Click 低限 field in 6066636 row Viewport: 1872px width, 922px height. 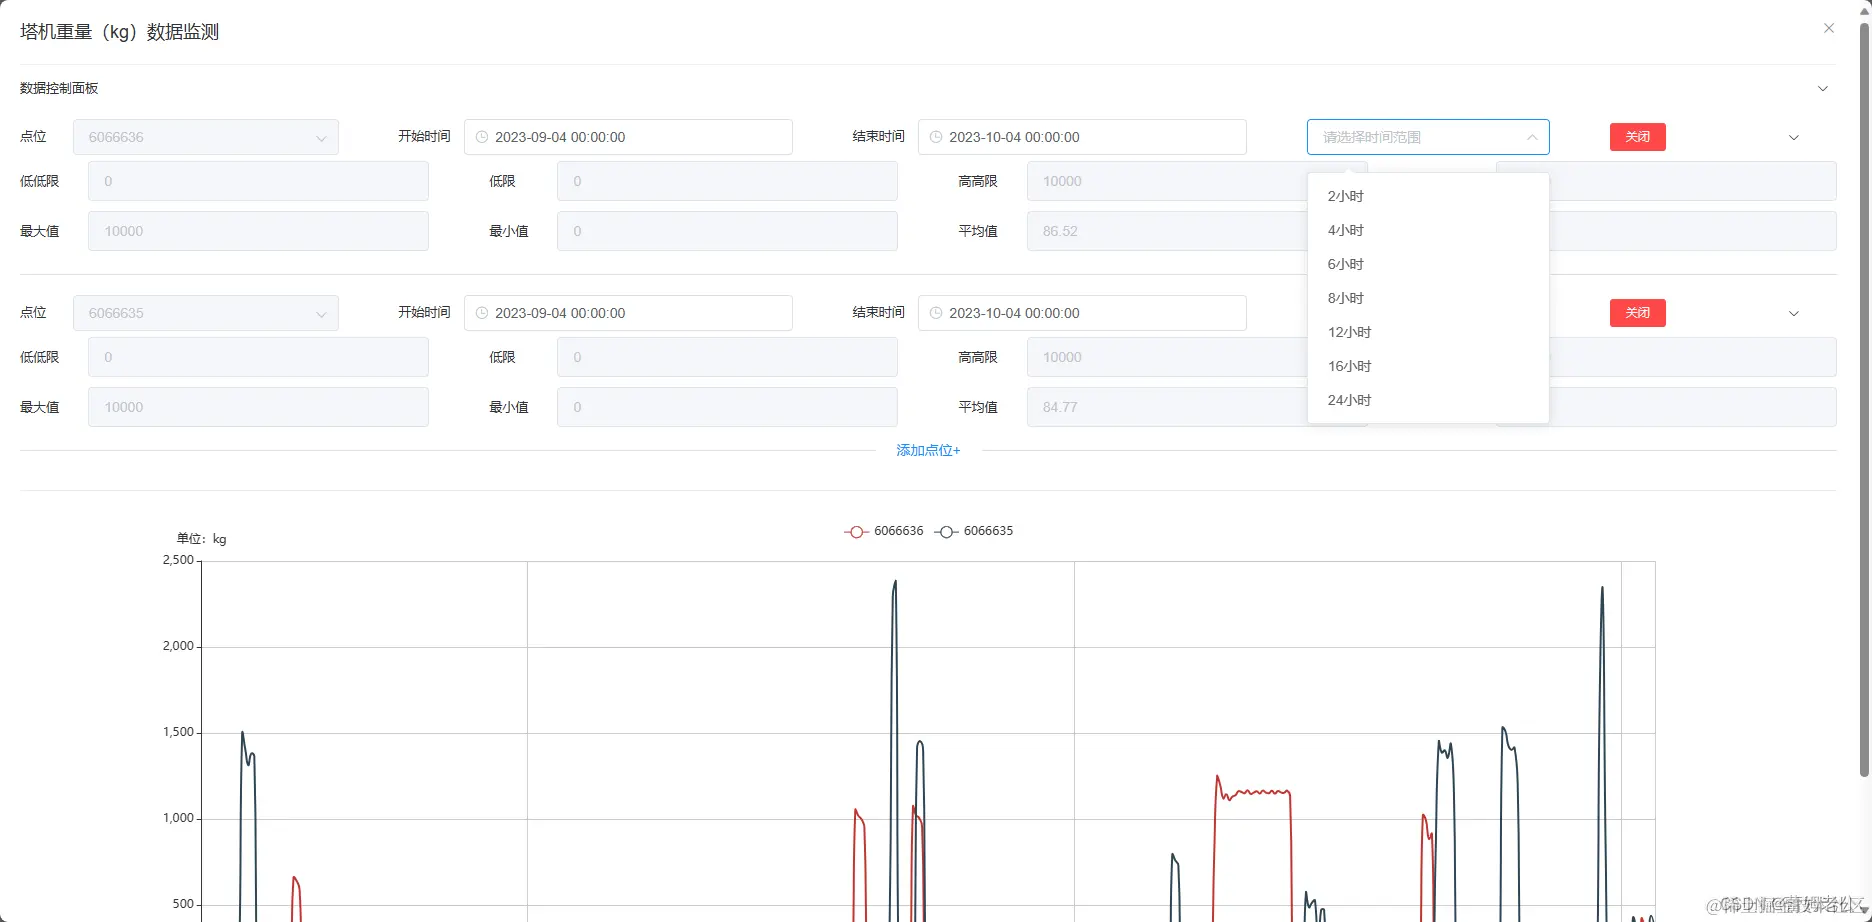click(727, 181)
